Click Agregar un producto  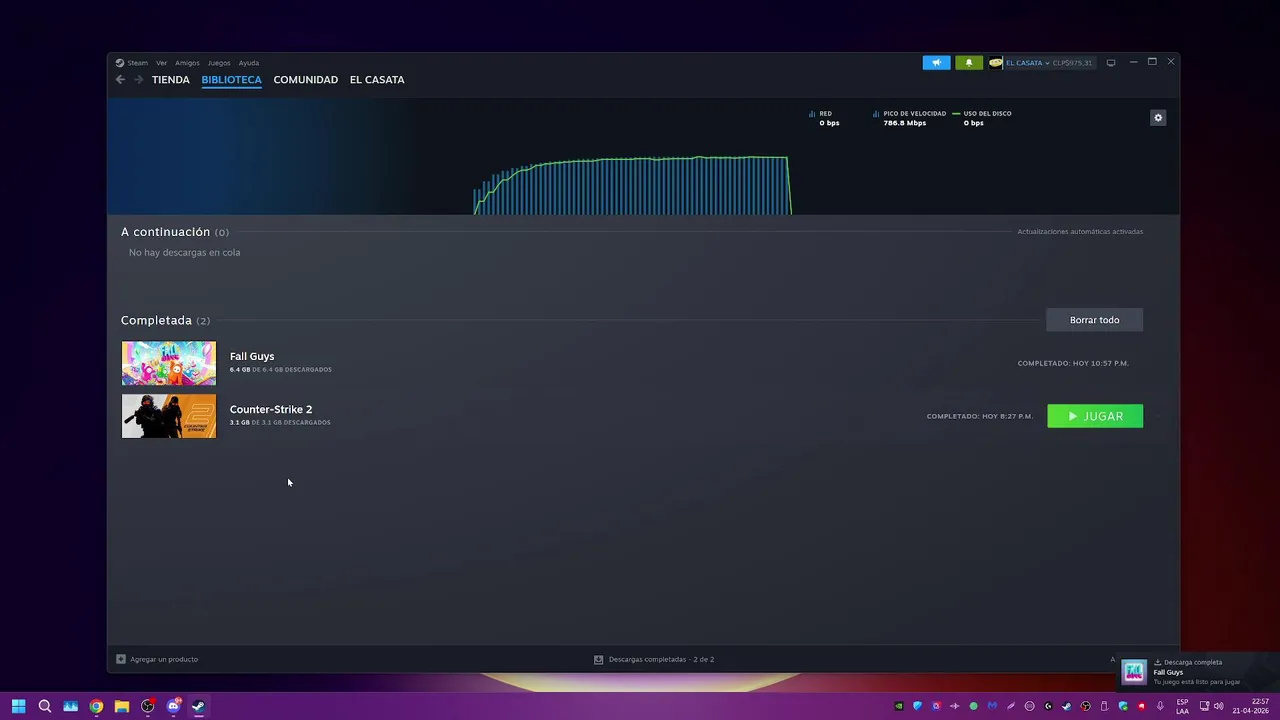[x=164, y=659]
